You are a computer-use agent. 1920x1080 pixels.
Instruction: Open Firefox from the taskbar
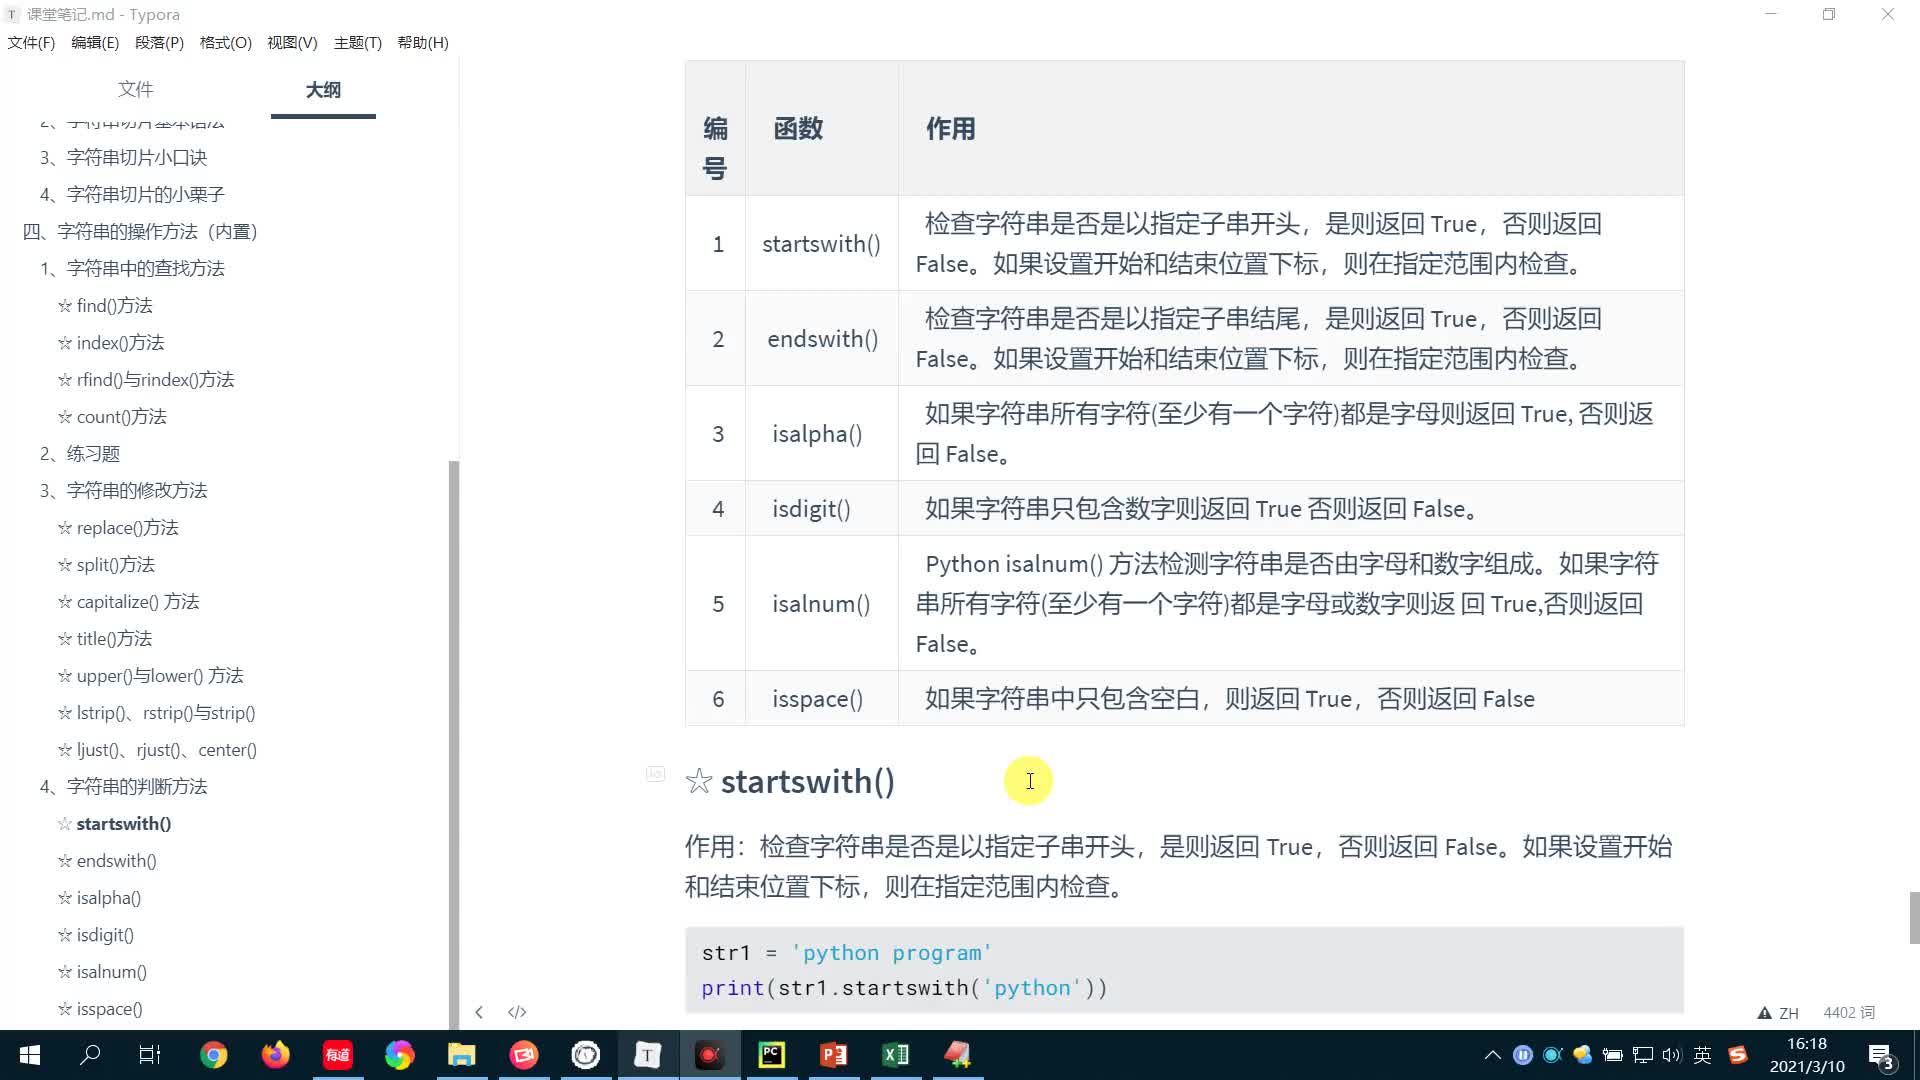[x=275, y=1055]
